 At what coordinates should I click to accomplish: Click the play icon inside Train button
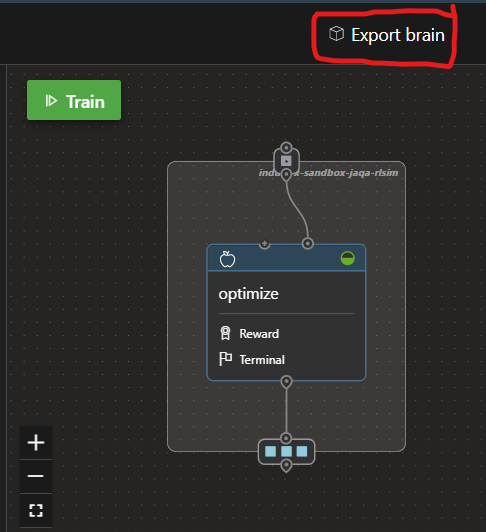point(51,101)
